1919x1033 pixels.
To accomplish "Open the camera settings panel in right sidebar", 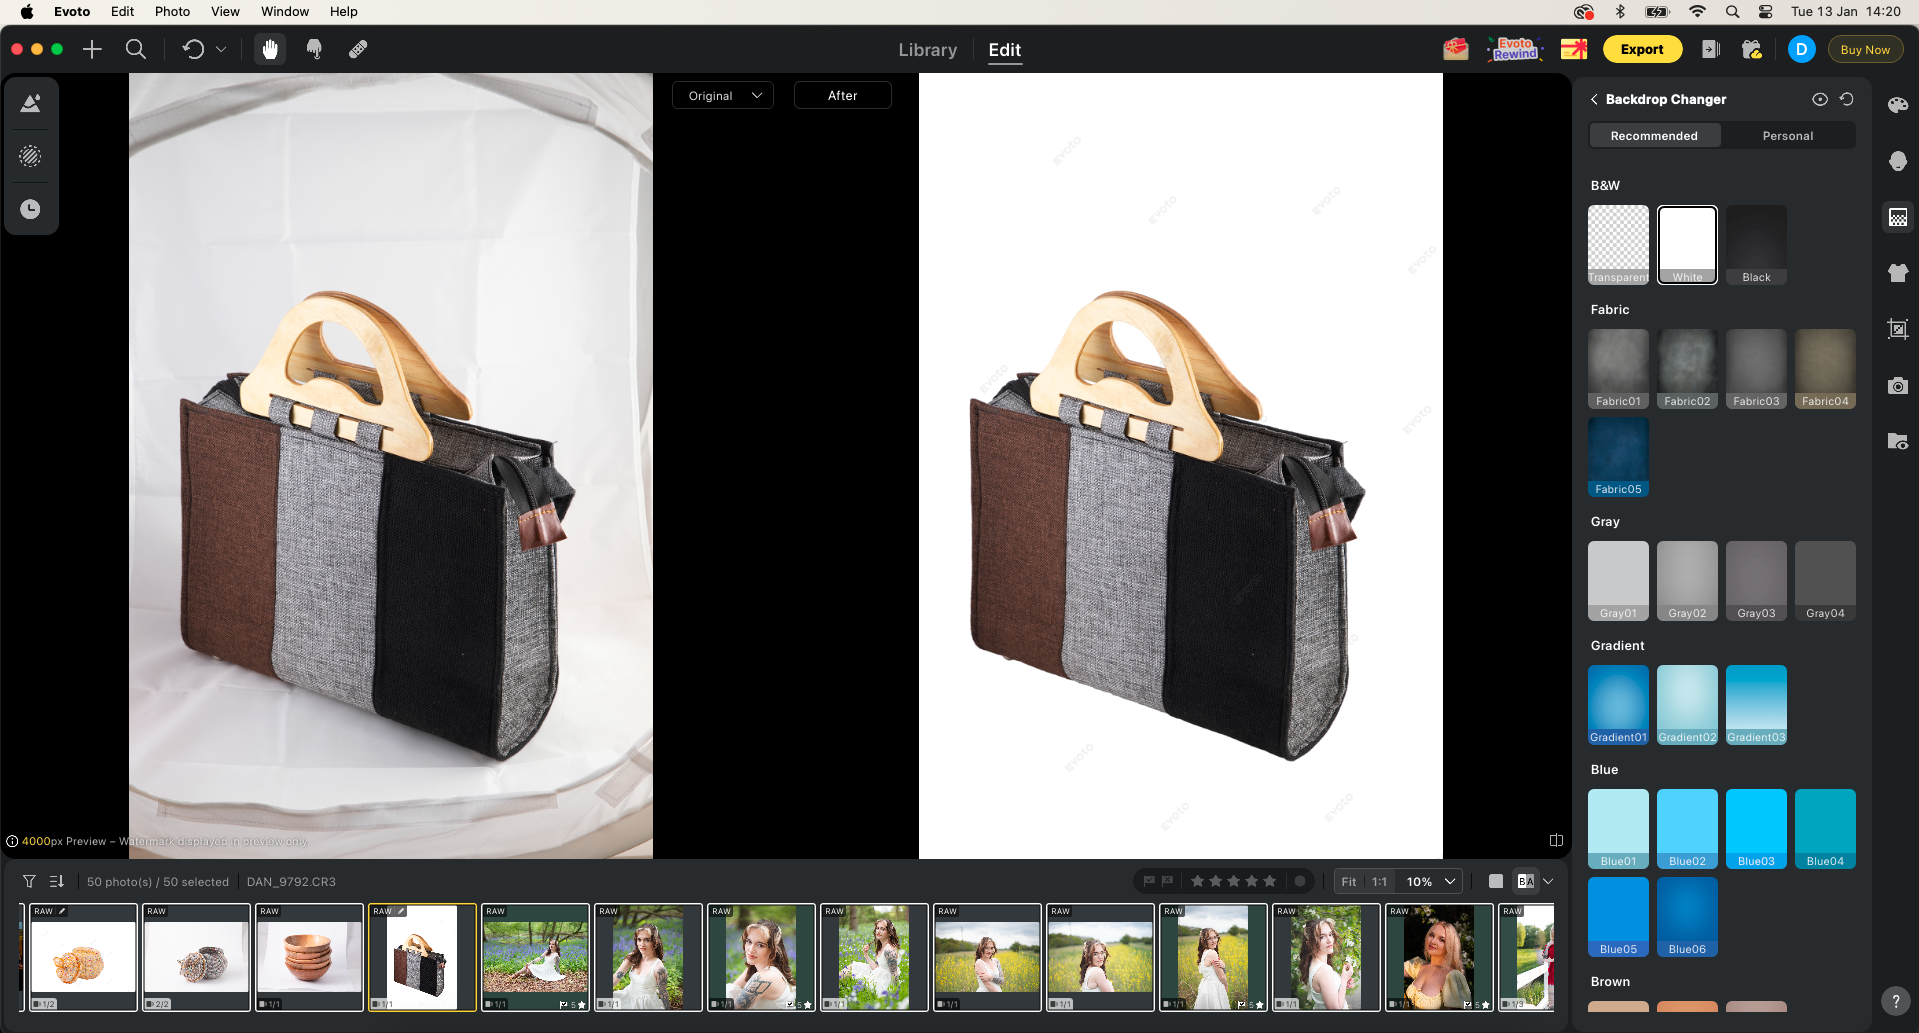I will pos(1897,386).
